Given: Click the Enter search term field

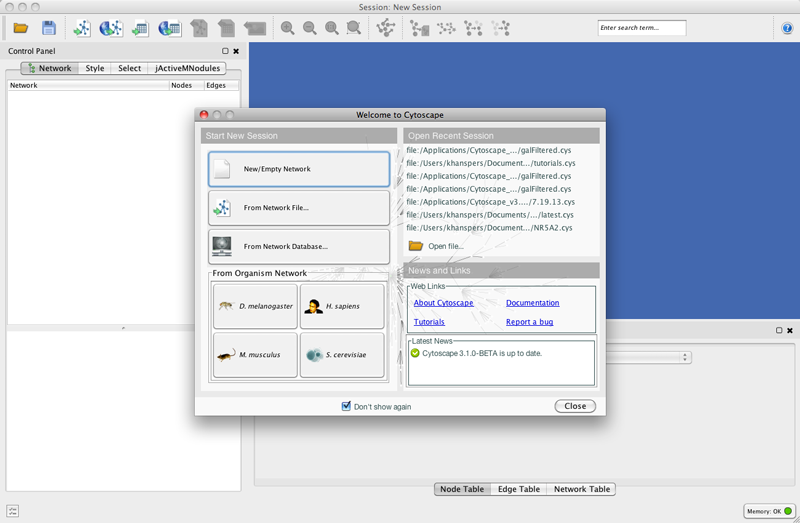Looking at the screenshot, I should click(x=642, y=28).
